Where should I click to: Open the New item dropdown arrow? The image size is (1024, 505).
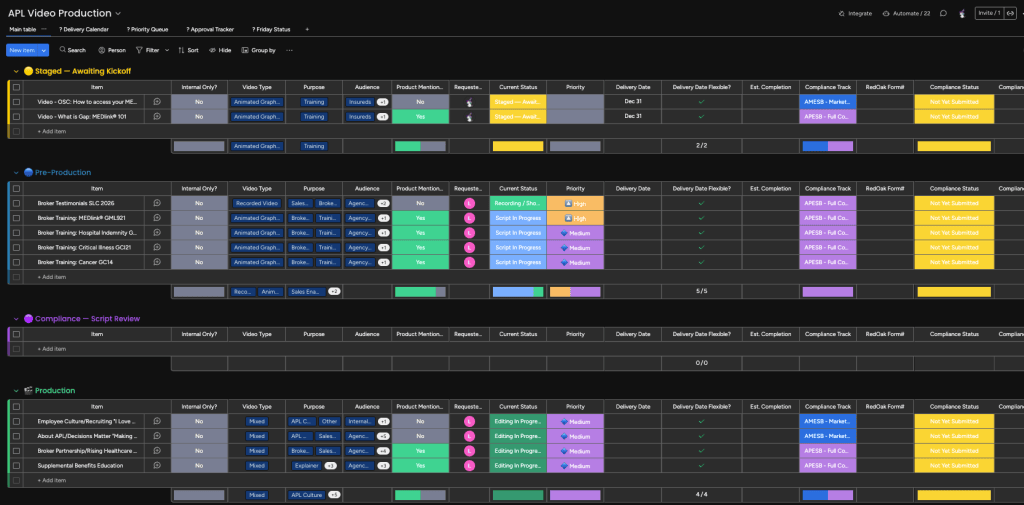pyautogui.click(x=44, y=50)
